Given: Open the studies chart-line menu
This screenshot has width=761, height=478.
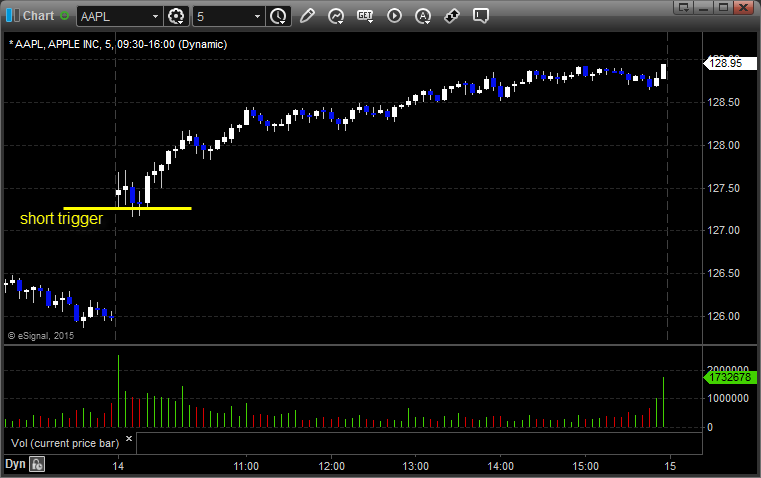Looking at the screenshot, I should pos(336,16).
